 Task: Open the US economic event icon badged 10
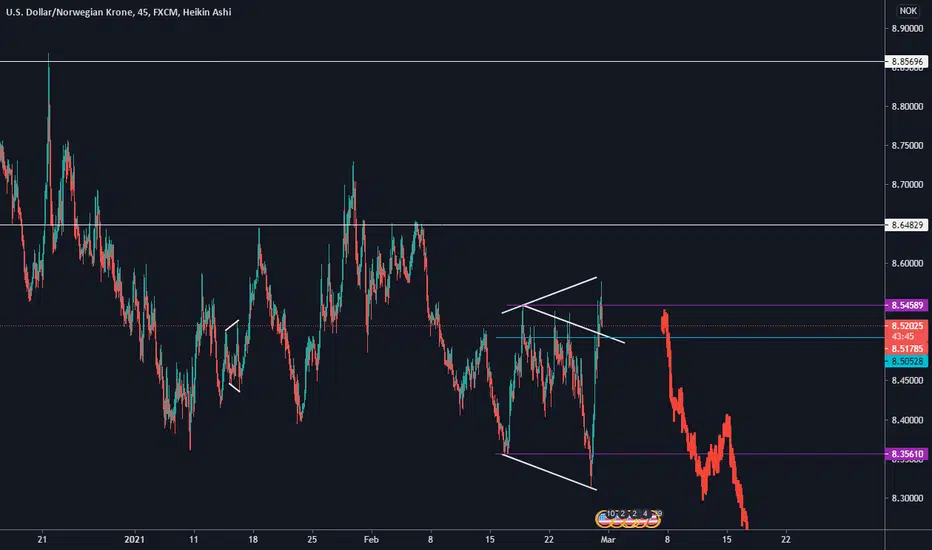[604, 519]
